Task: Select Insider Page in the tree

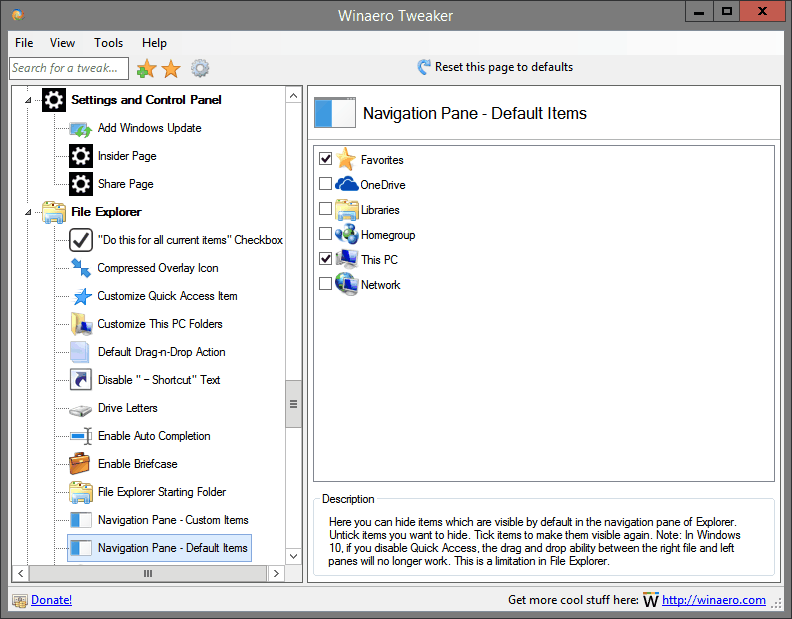Action: tap(127, 156)
